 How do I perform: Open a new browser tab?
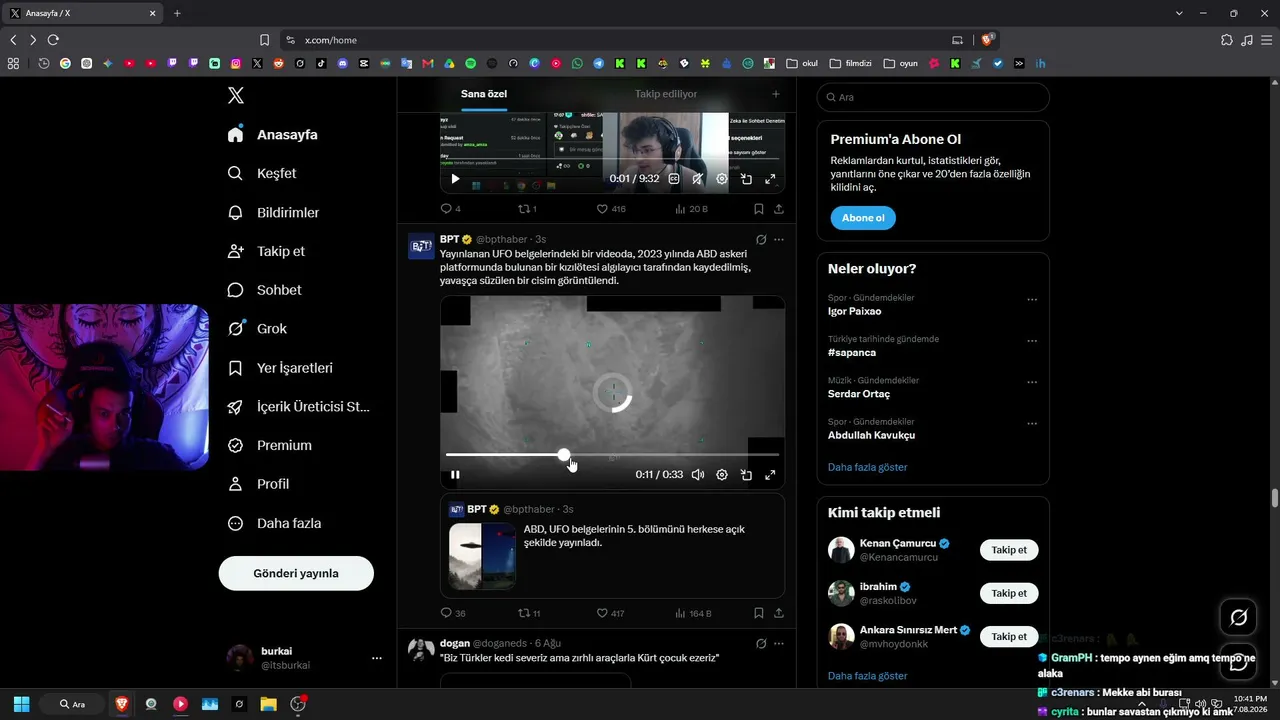[x=177, y=13]
